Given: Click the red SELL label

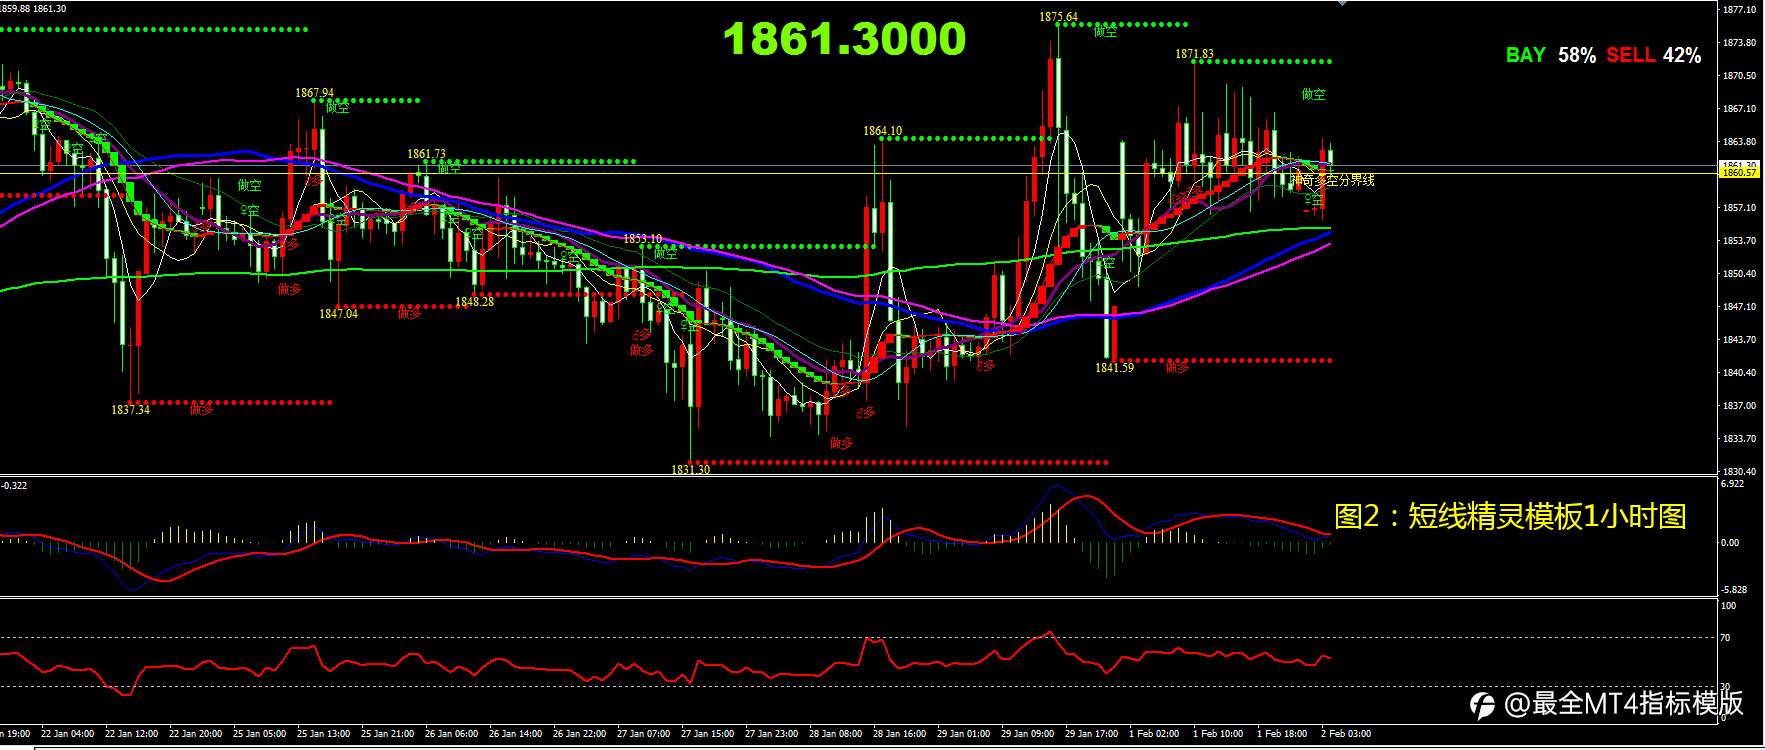Looking at the screenshot, I should [x=1631, y=55].
